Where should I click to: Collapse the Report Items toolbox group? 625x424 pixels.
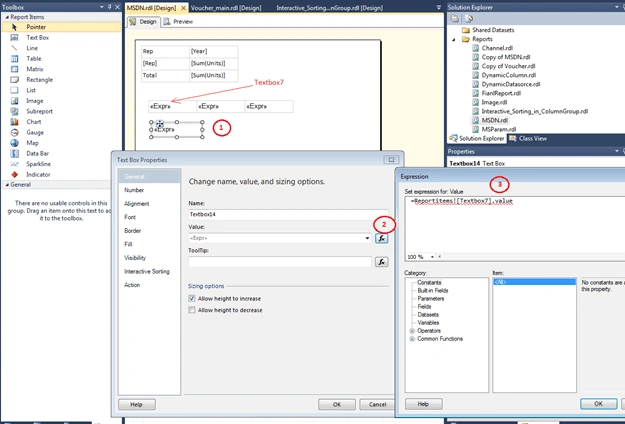[x=7, y=17]
